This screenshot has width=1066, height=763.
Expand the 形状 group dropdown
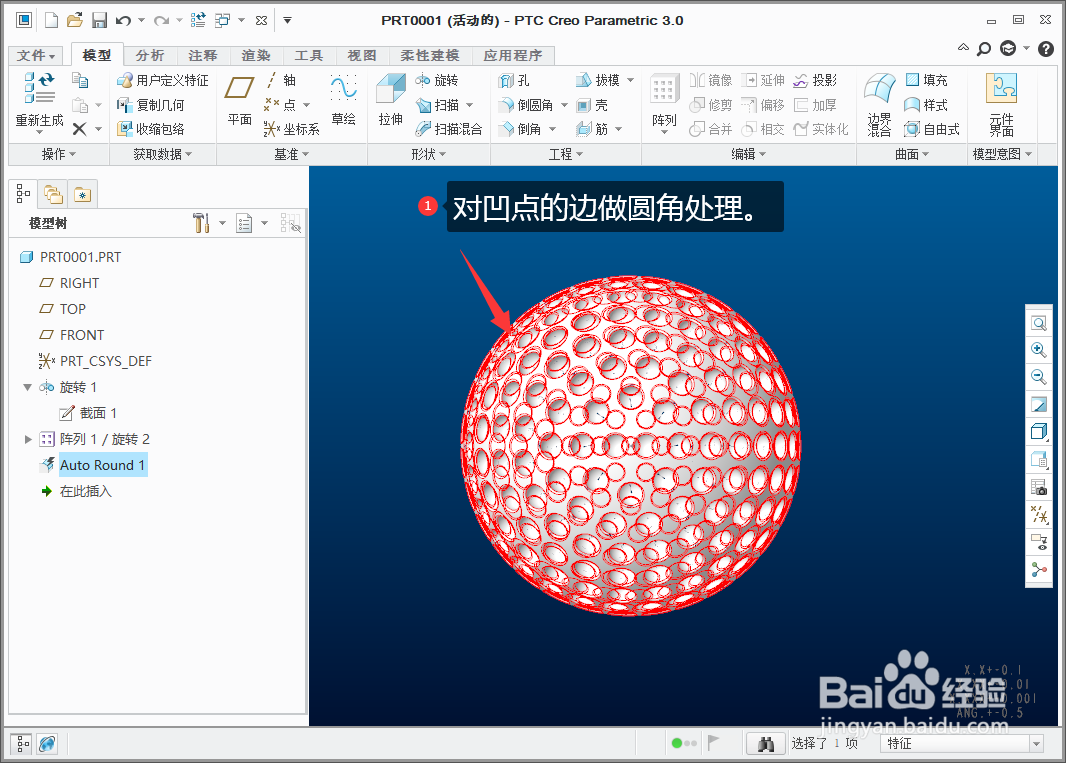(x=429, y=154)
